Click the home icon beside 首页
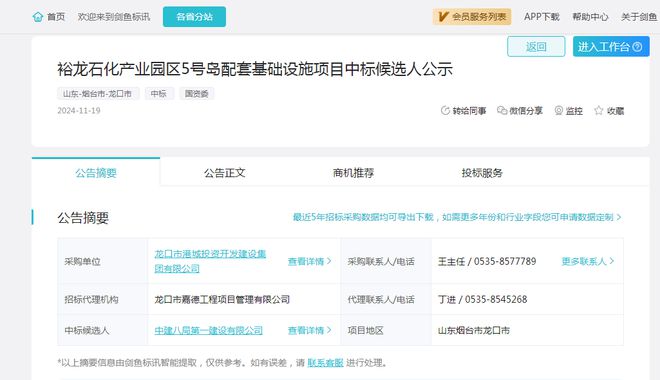The height and width of the screenshot is (380, 660). (x=38, y=17)
